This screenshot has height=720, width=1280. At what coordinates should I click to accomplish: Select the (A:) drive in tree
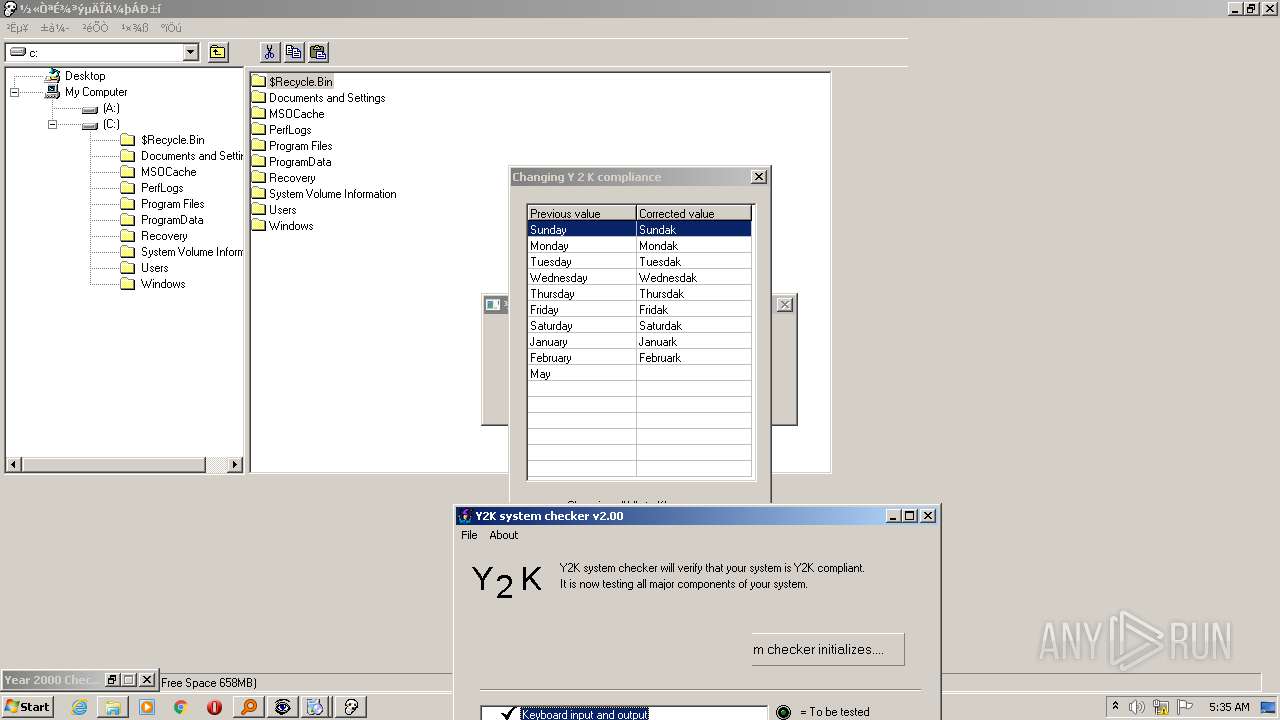coord(111,108)
